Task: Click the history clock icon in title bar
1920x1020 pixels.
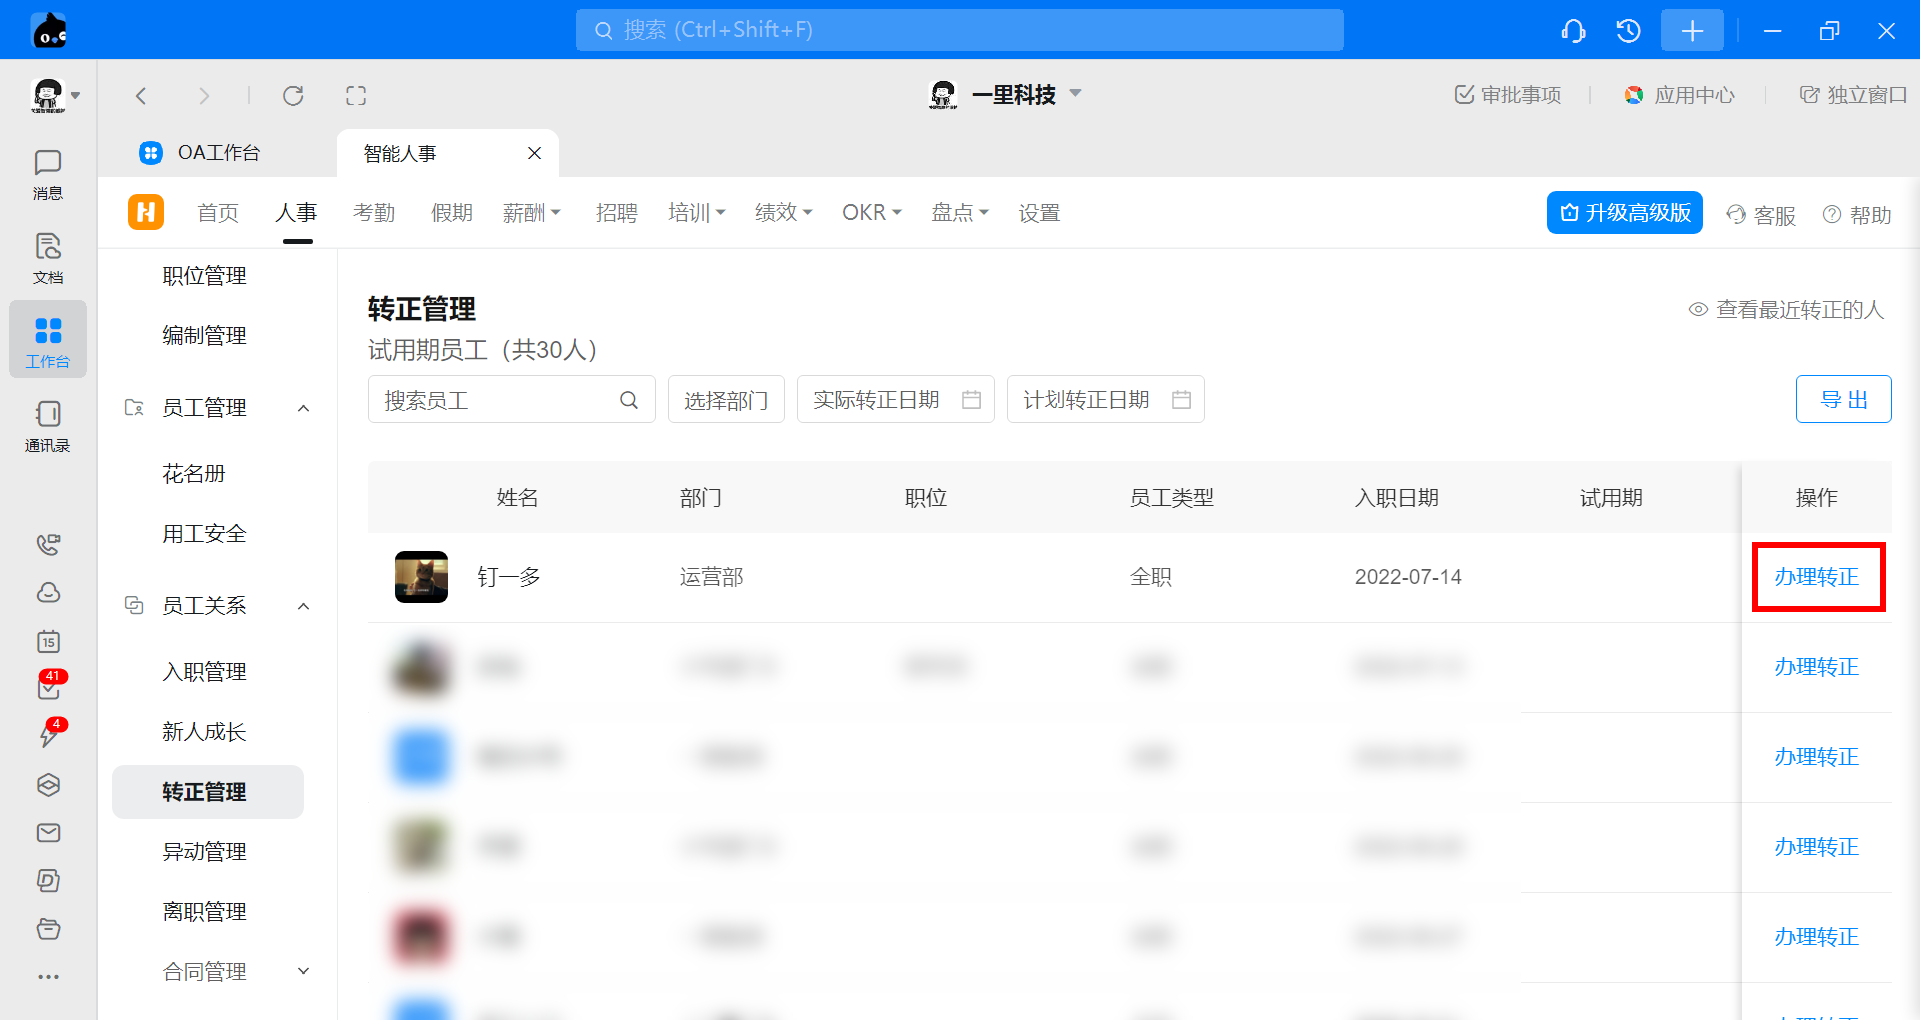Action: tap(1628, 31)
